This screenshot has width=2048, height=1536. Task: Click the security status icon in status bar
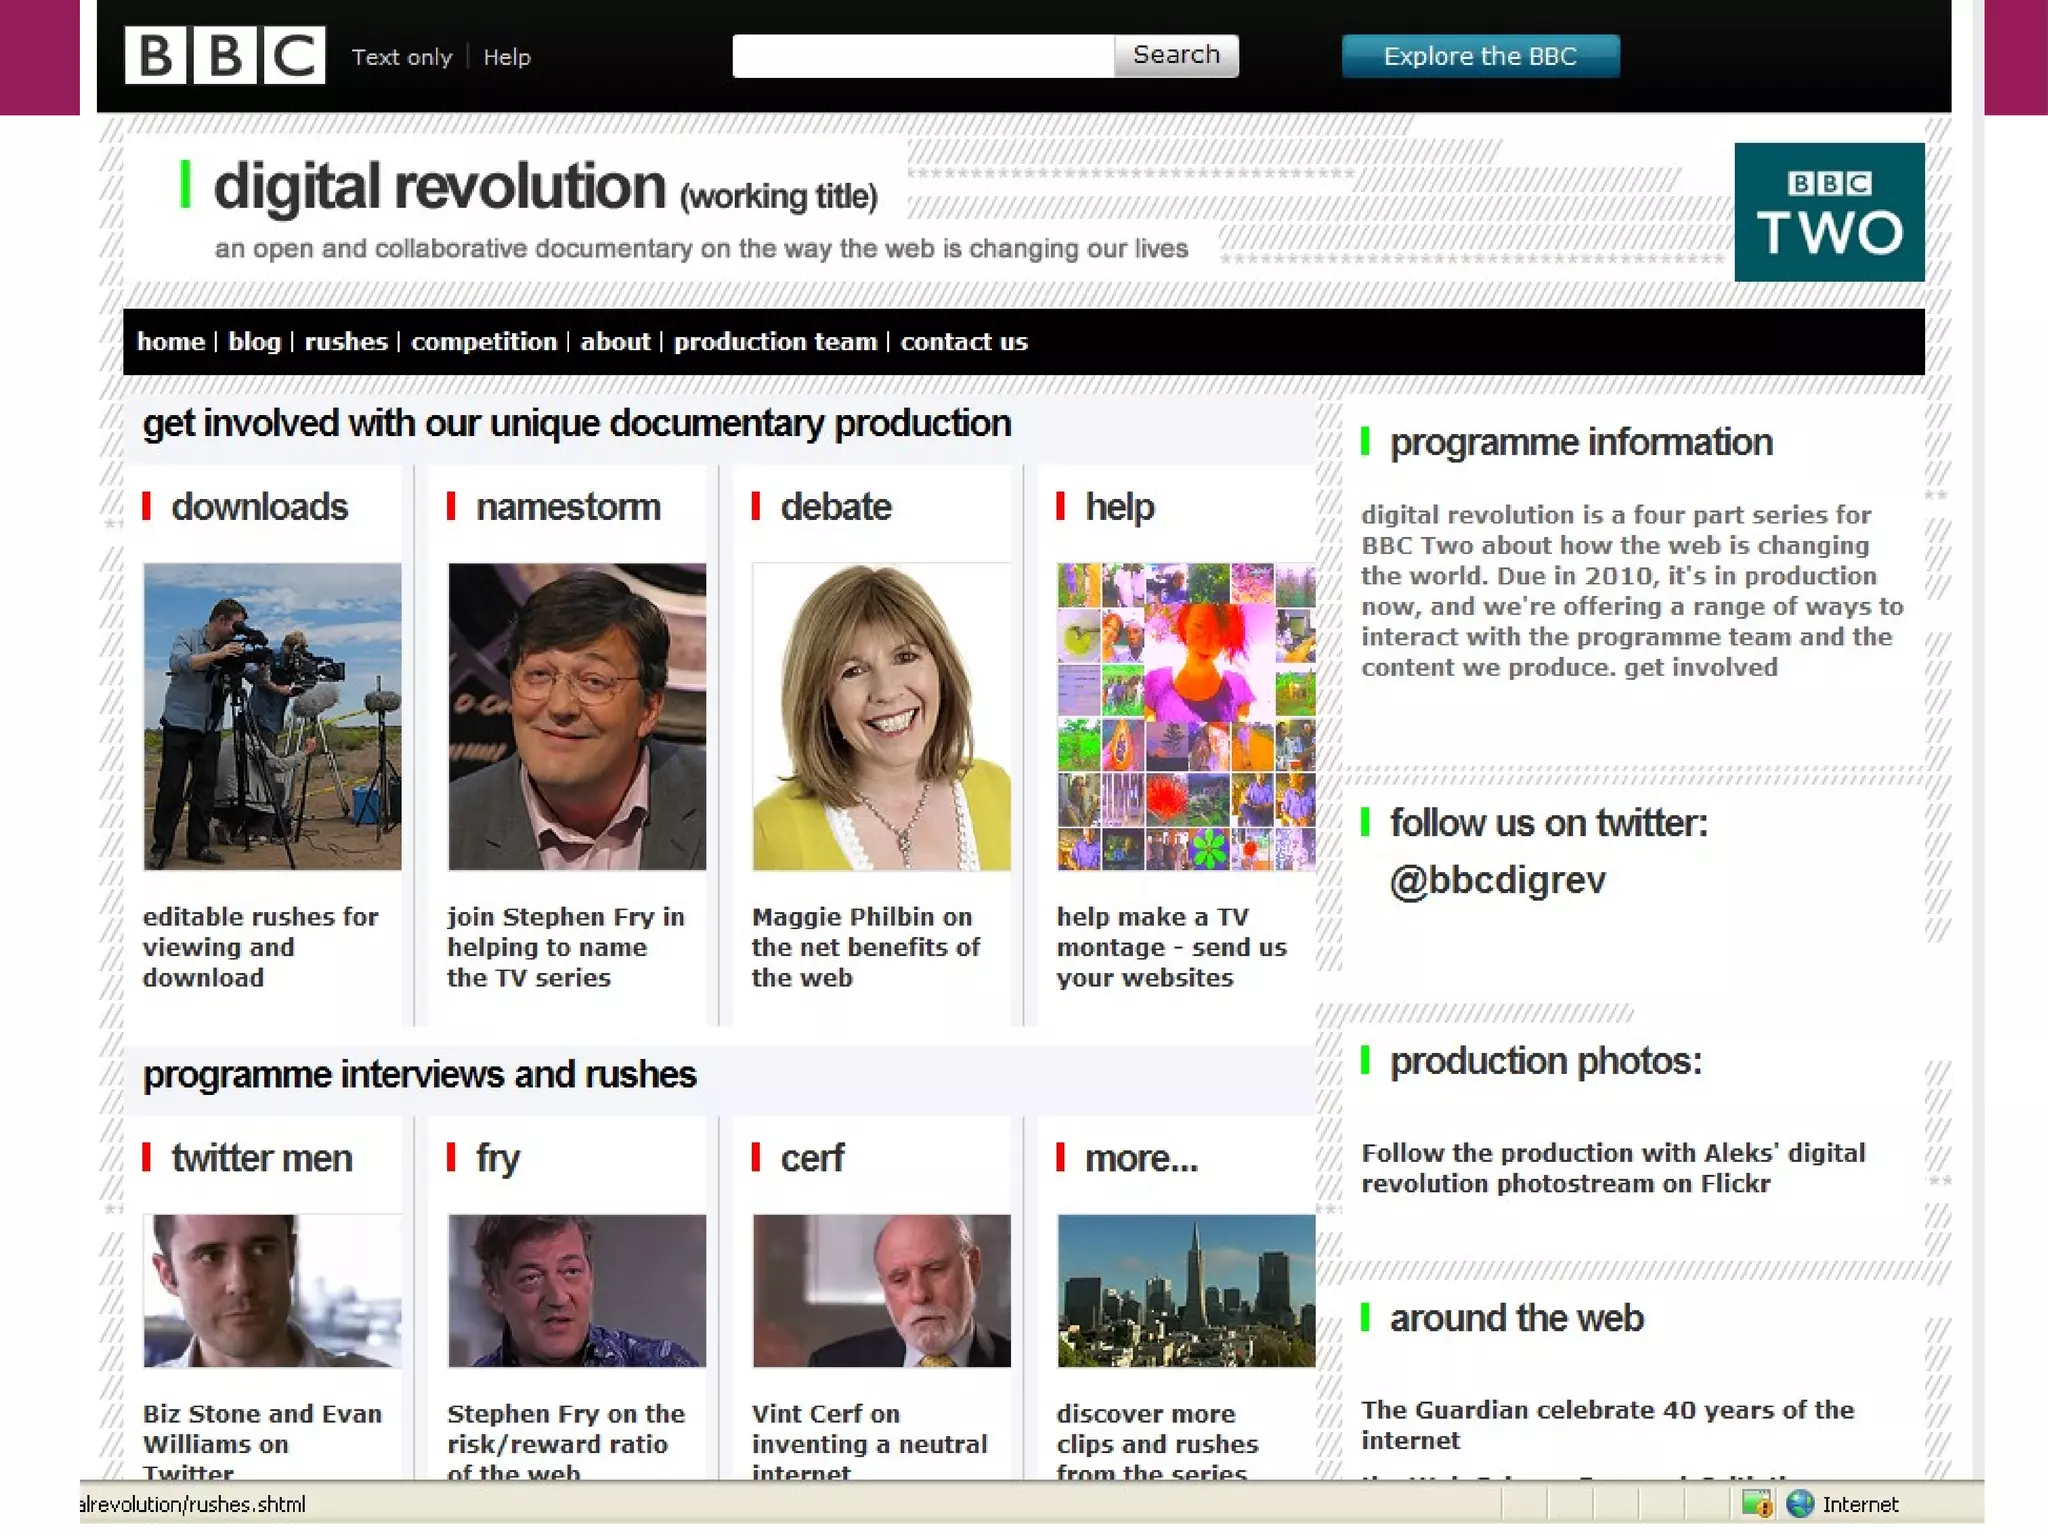coord(1756,1503)
